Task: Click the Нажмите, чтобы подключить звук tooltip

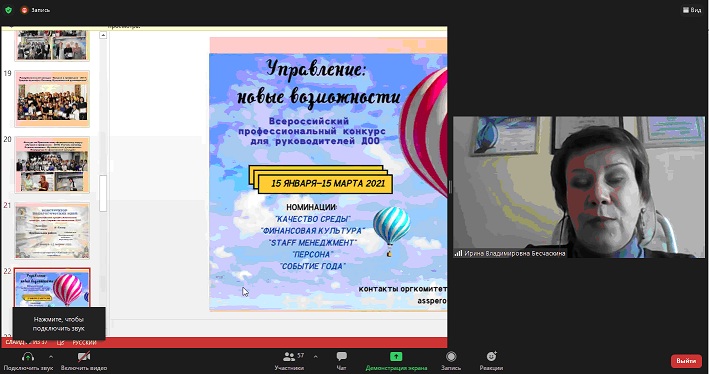Action: click(59, 324)
